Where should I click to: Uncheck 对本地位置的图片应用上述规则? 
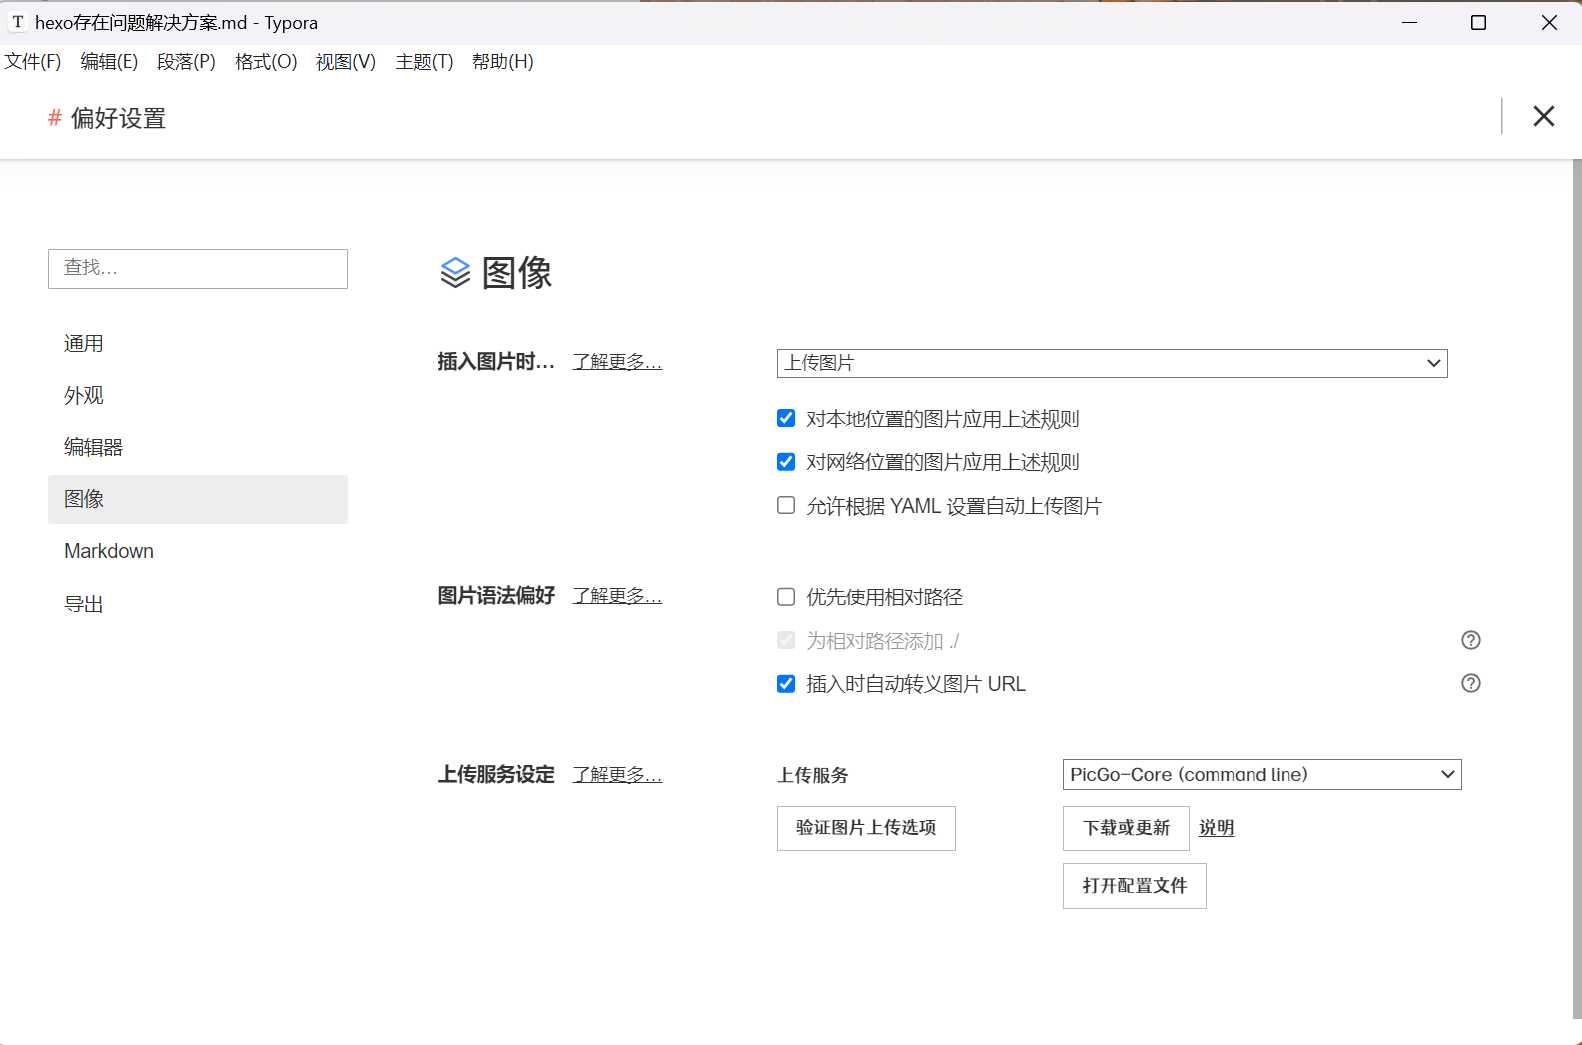pos(786,418)
